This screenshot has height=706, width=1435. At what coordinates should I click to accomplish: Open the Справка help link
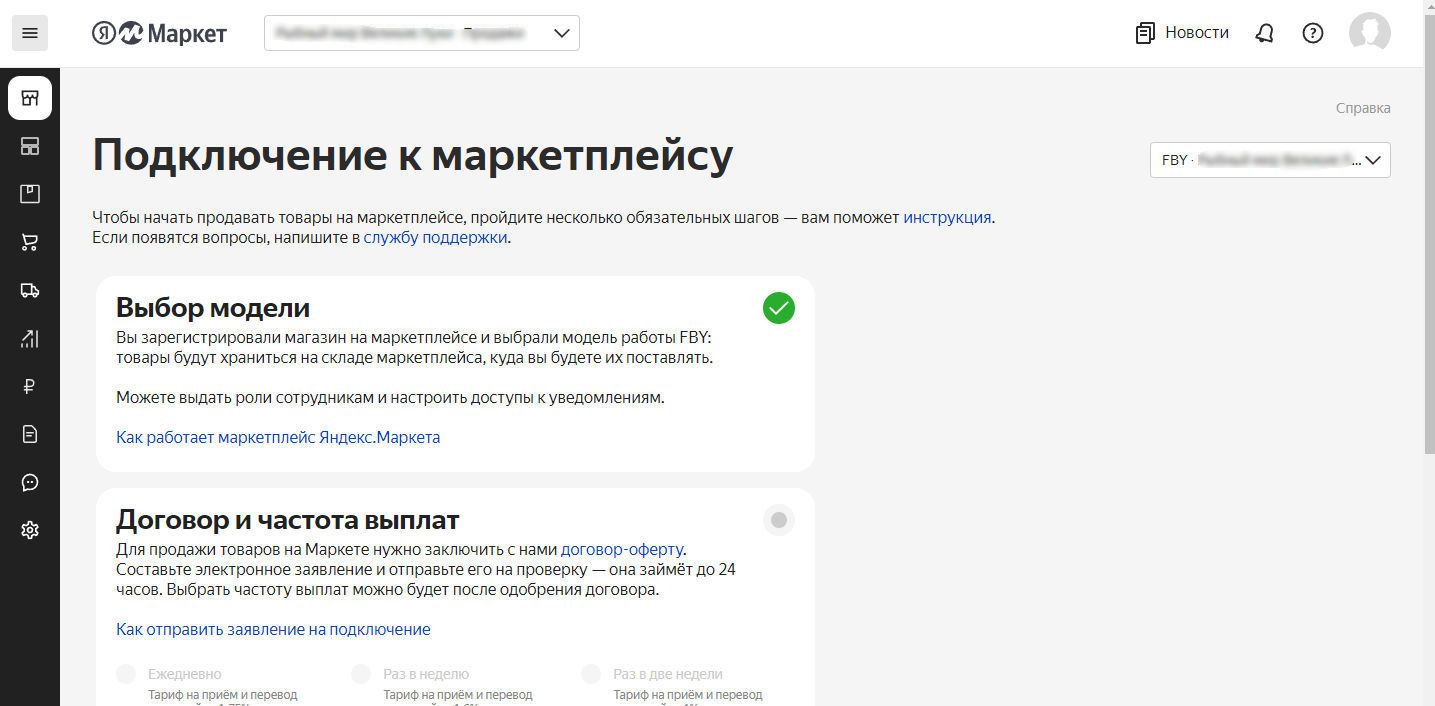1362,108
